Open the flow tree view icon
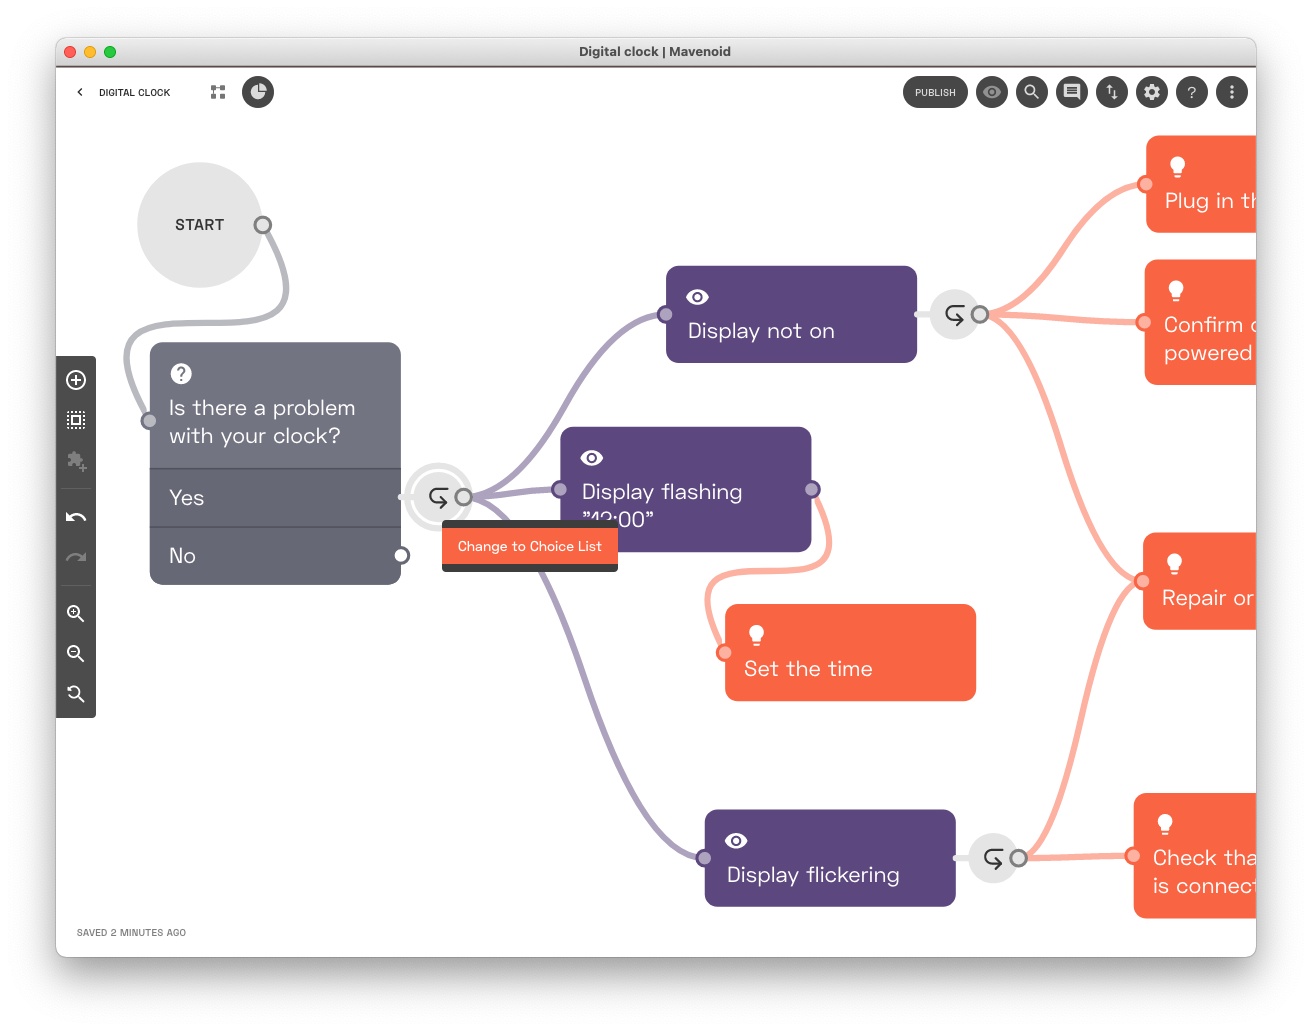The image size is (1312, 1031). (x=218, y=92)
